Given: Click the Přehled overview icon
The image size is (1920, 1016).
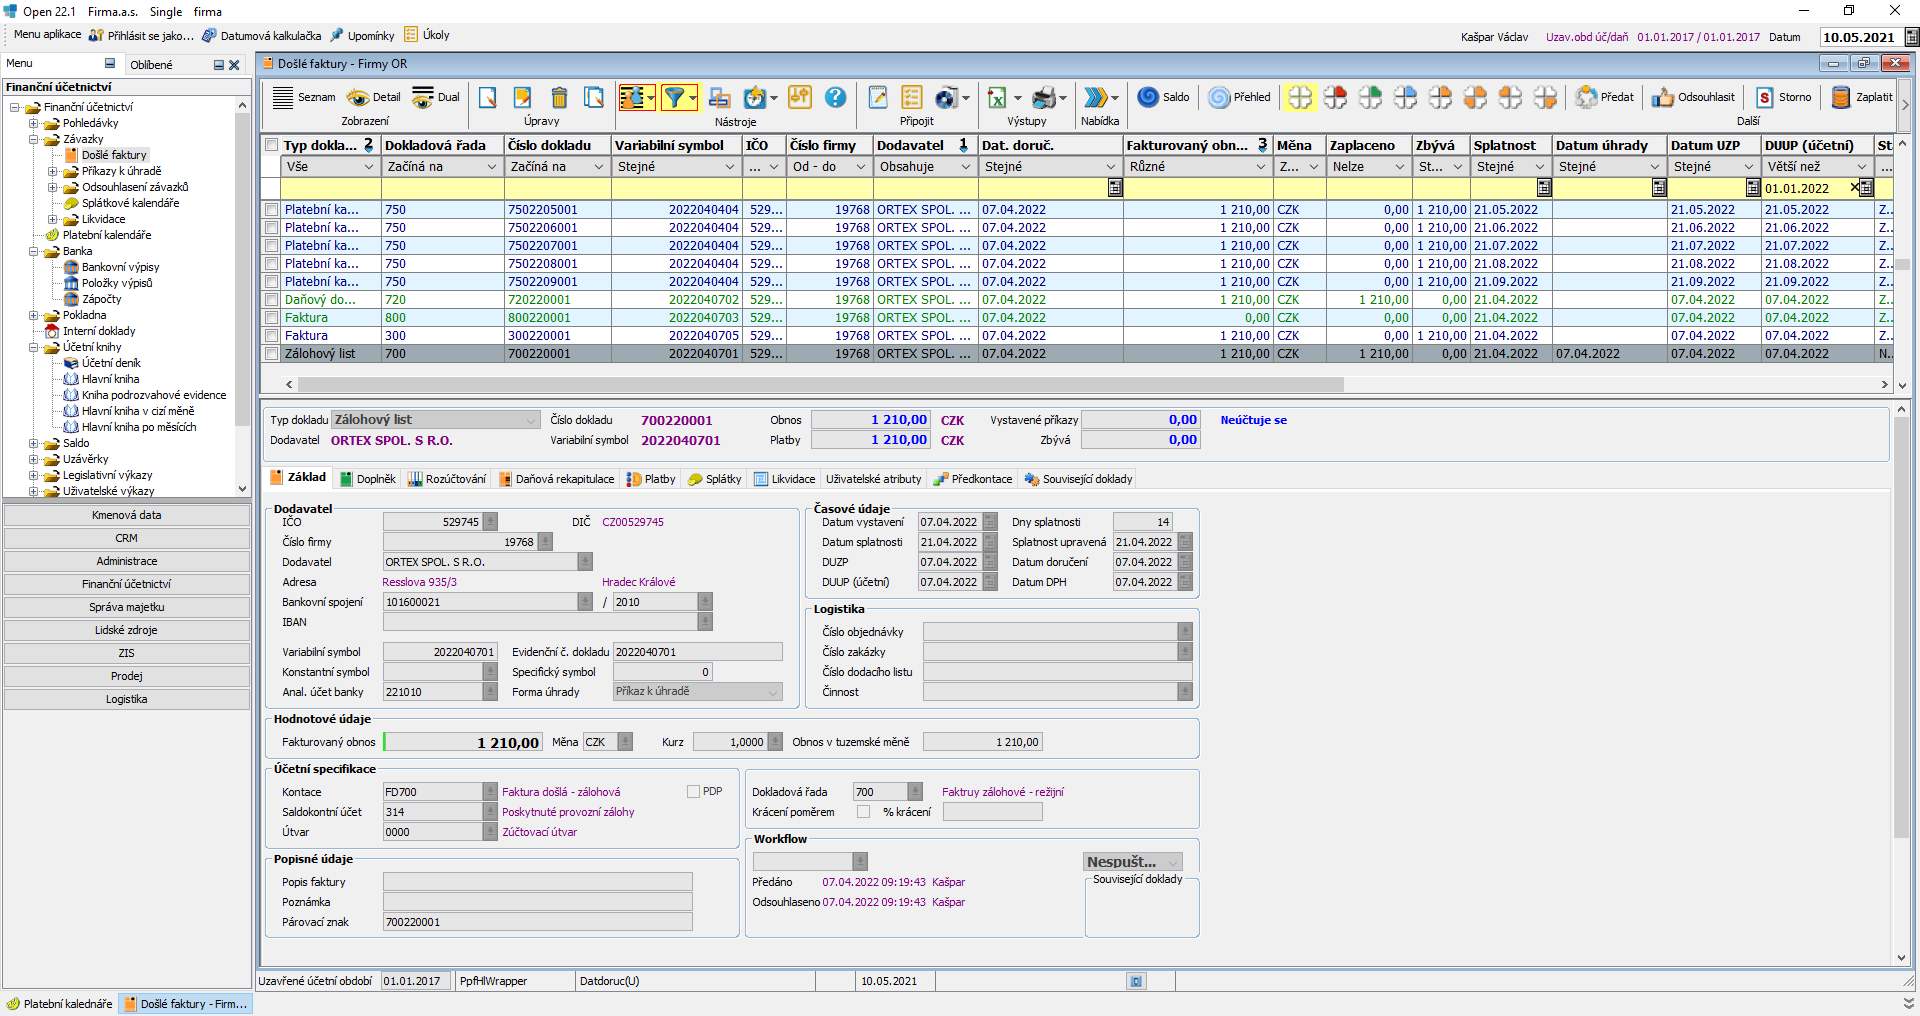Looking at the screenshot, I should pyautogui.click(x=1219, y=97).
